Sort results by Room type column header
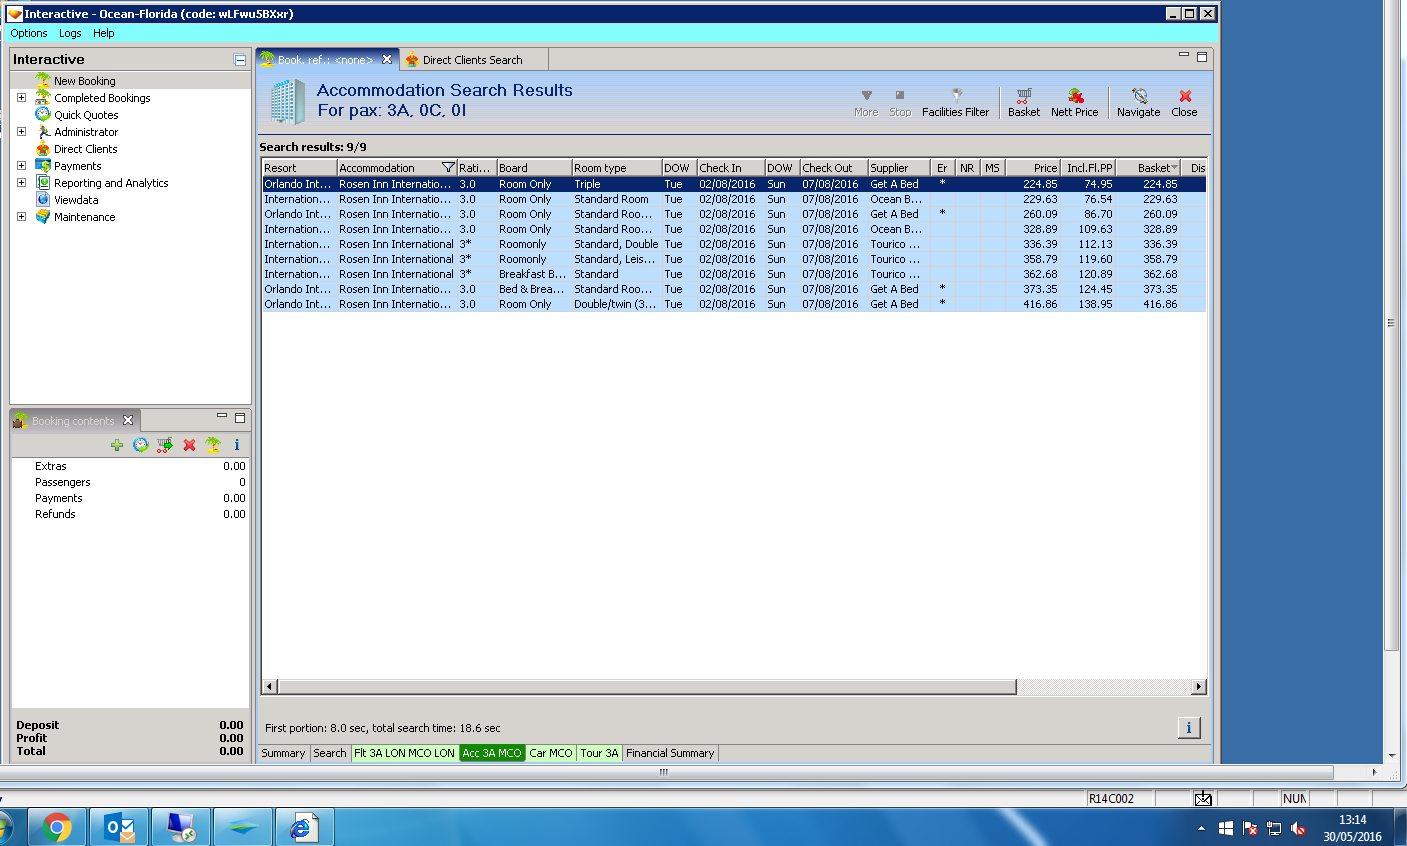Screen dimensions: 1407x846 (x=616, y=167)
